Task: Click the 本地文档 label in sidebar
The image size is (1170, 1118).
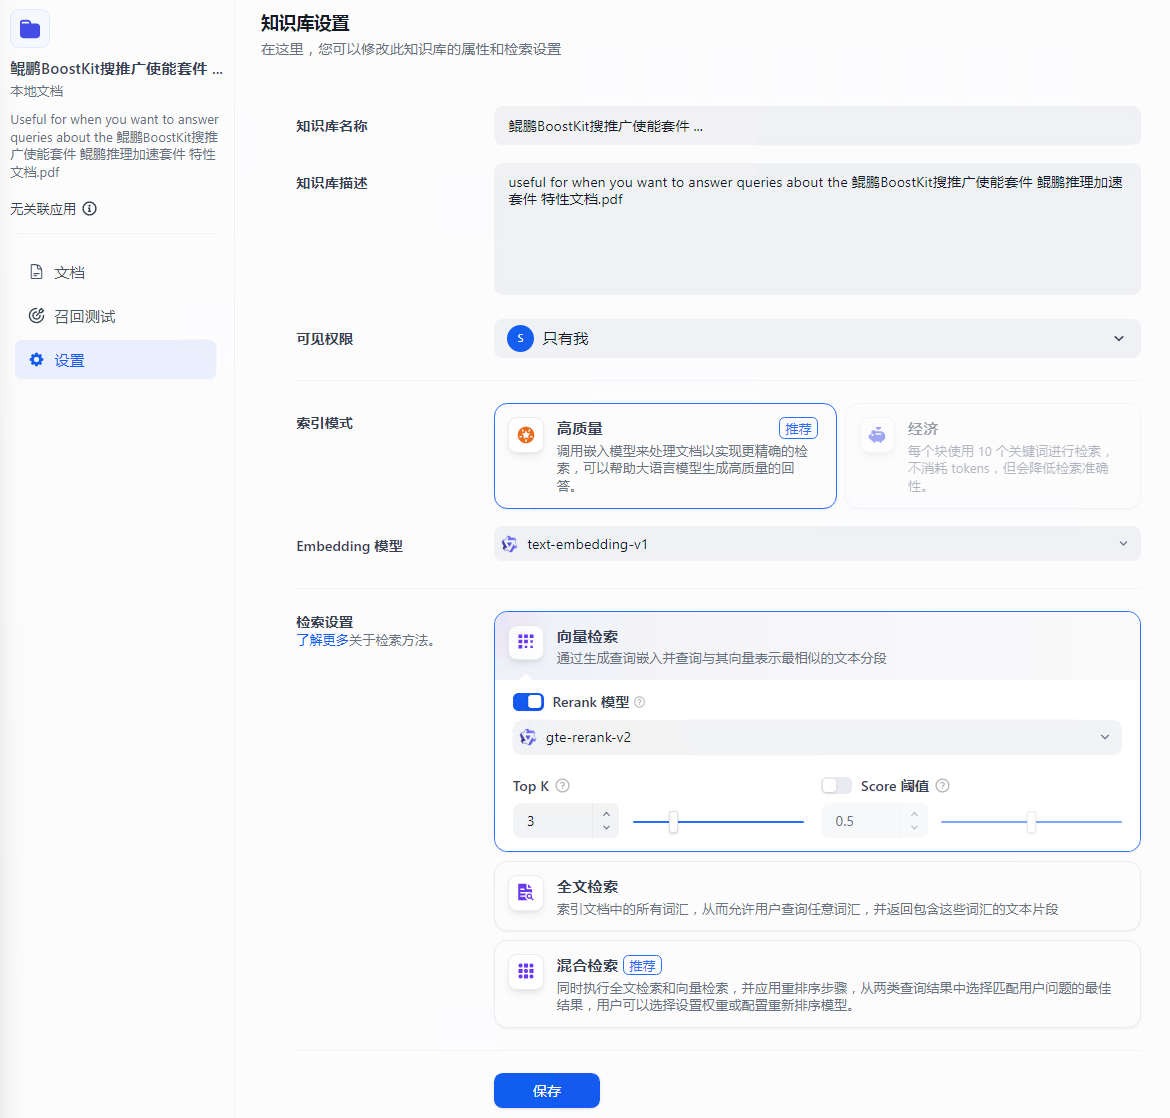Action: [x=37, y=92]
